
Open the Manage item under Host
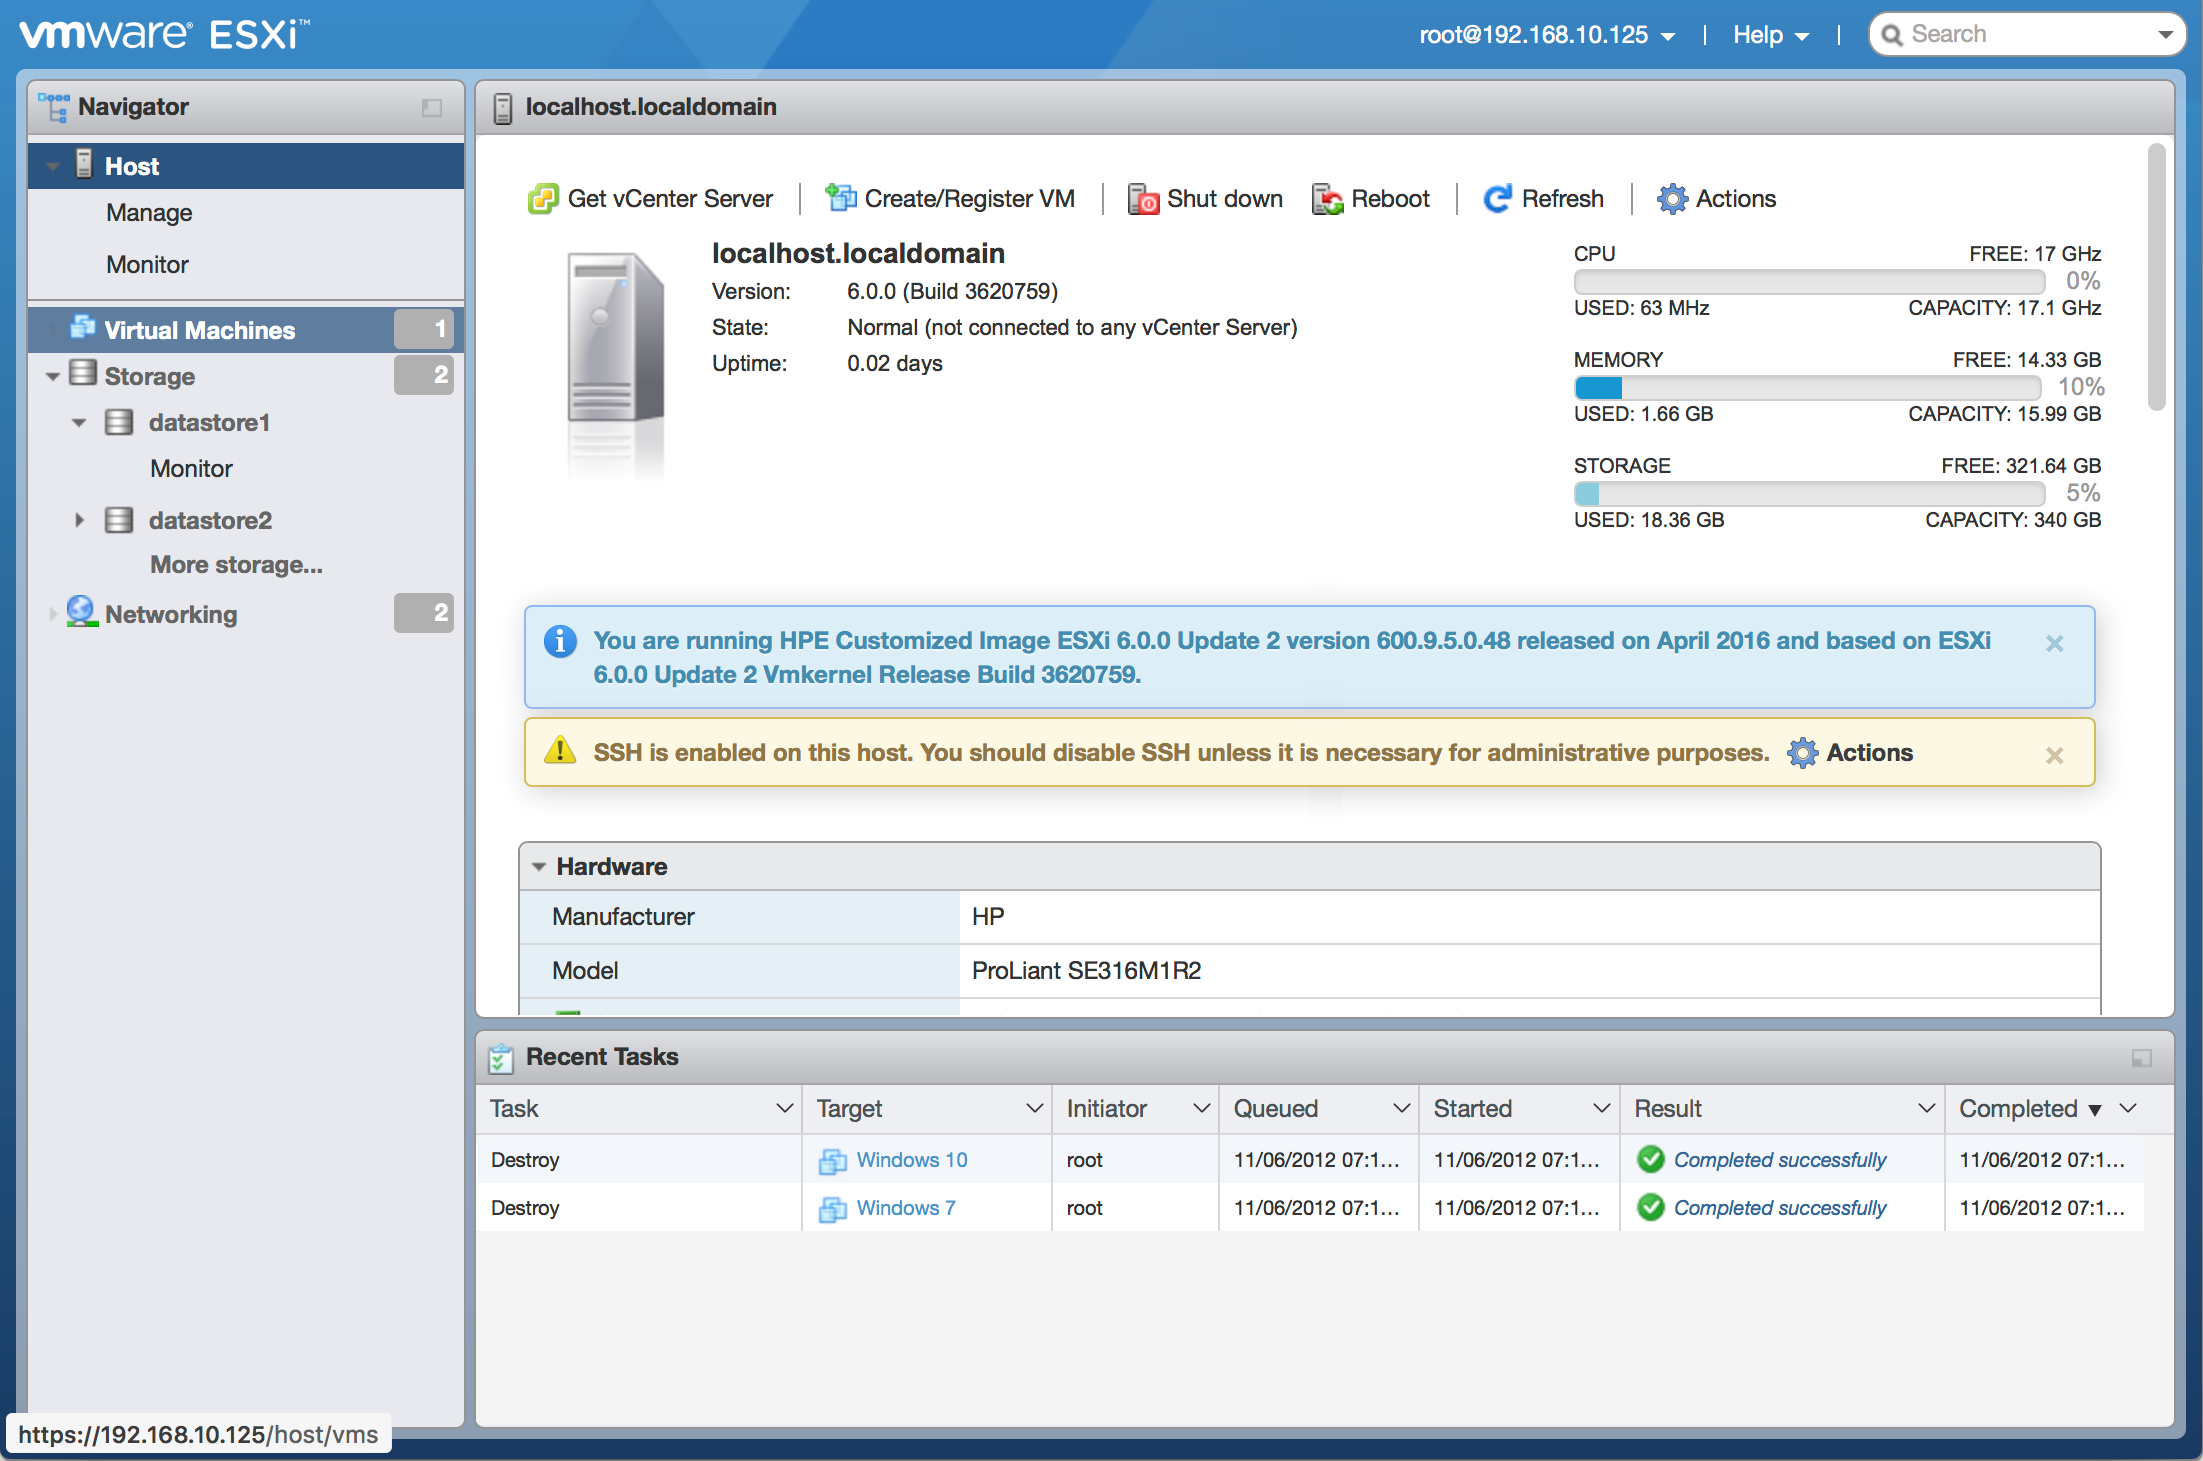pos(149,213)
